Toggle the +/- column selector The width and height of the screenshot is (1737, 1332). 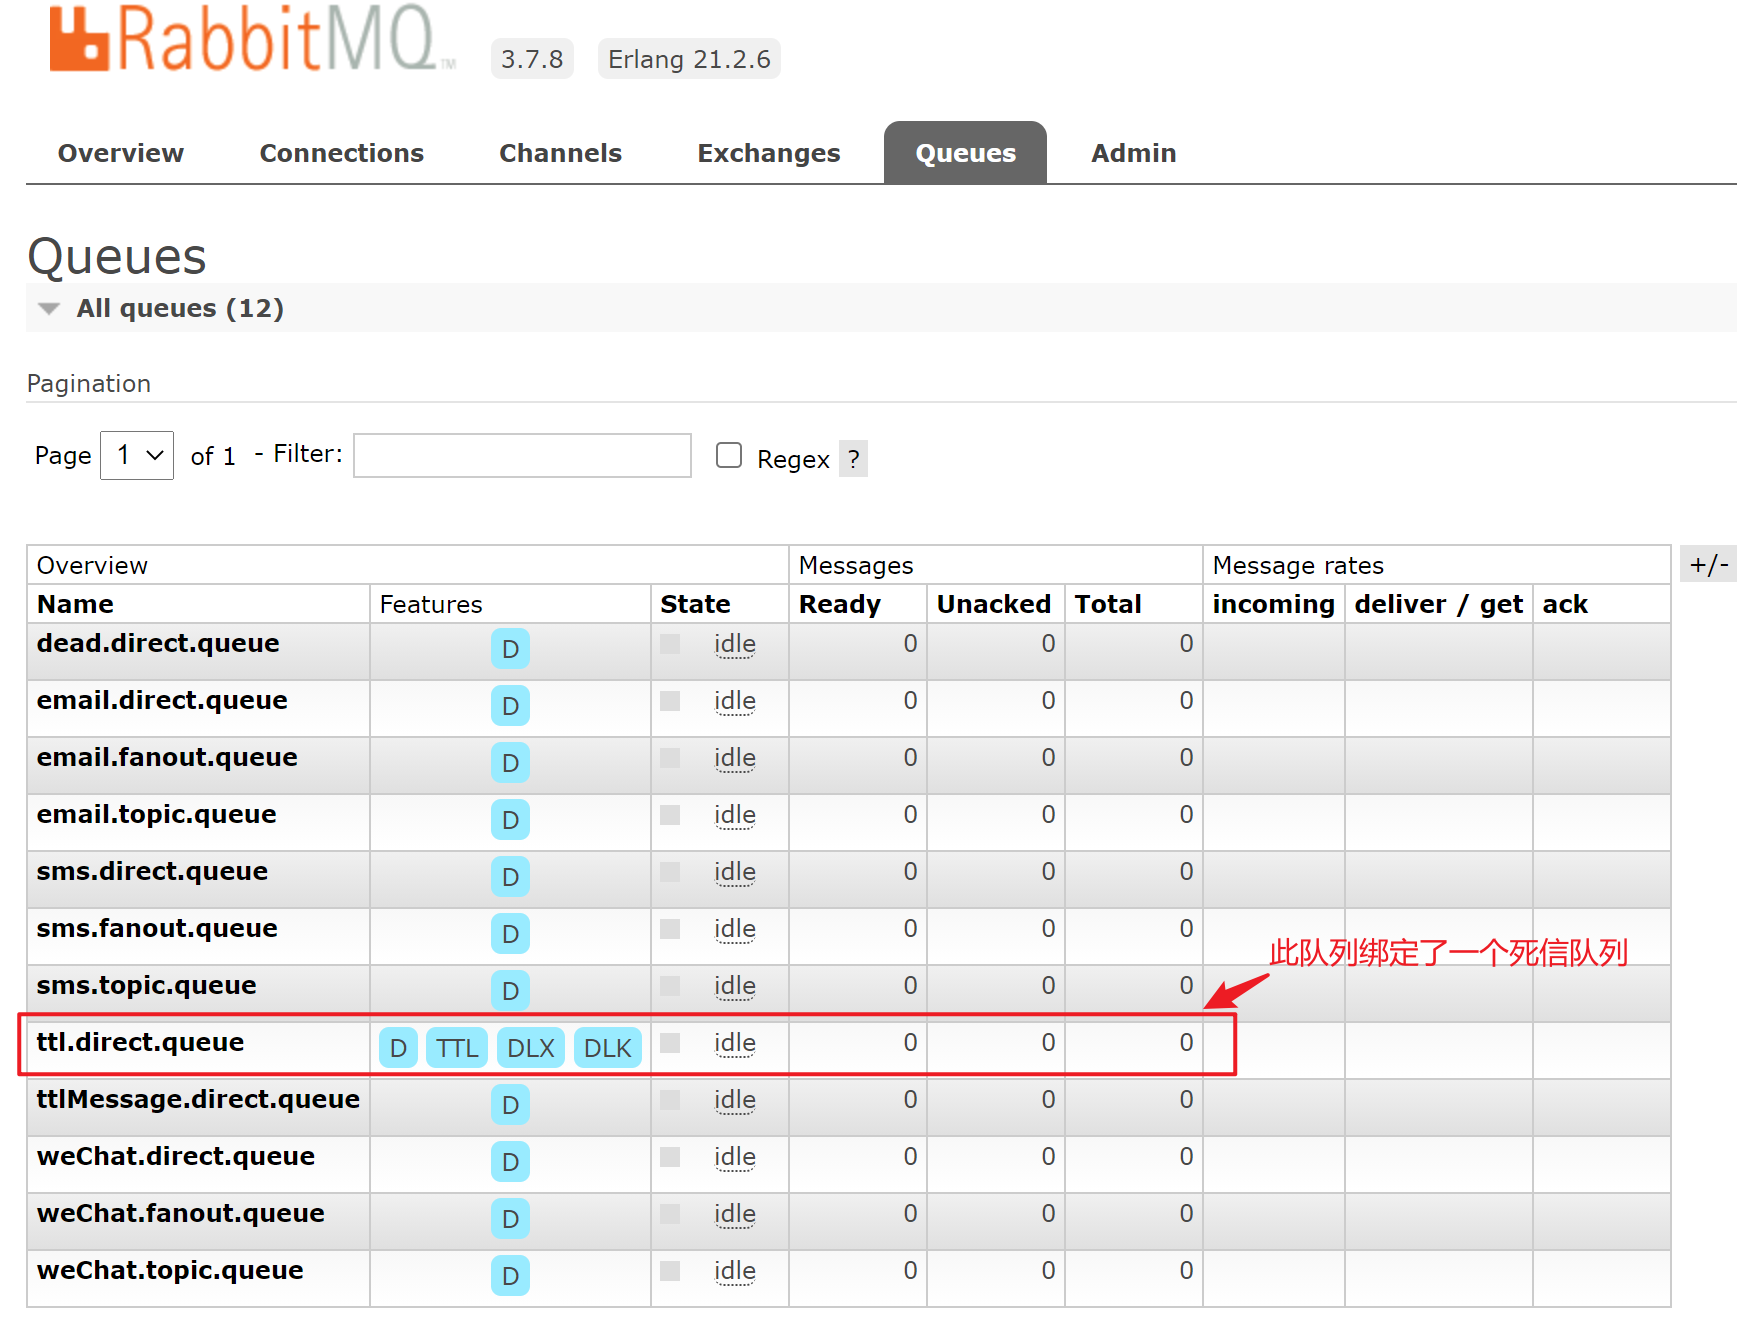[x=1708, y=564]
